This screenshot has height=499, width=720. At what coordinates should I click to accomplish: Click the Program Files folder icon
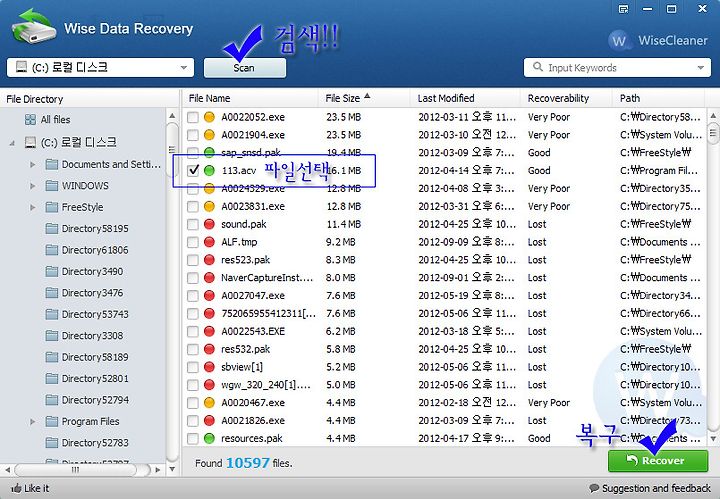click(52, 421)
